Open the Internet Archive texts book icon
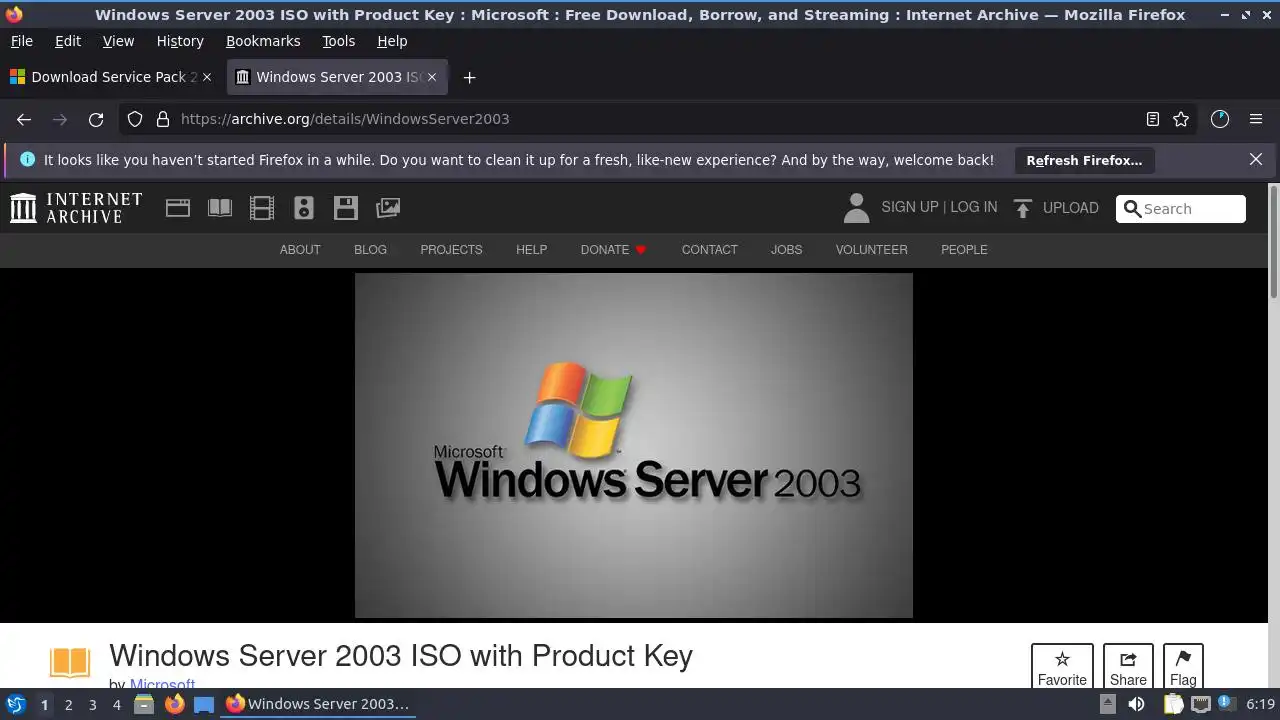Screen dimensions: 1280x720 tap(220, 208)
